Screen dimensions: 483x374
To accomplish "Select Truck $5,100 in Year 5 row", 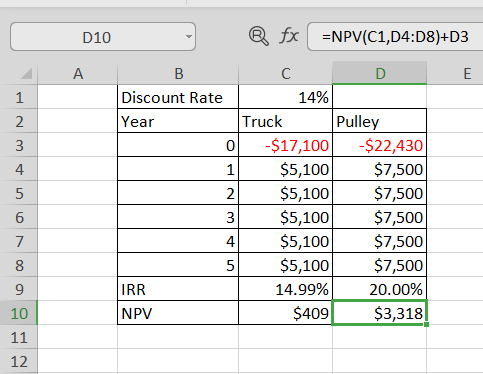I will (286, 265).
